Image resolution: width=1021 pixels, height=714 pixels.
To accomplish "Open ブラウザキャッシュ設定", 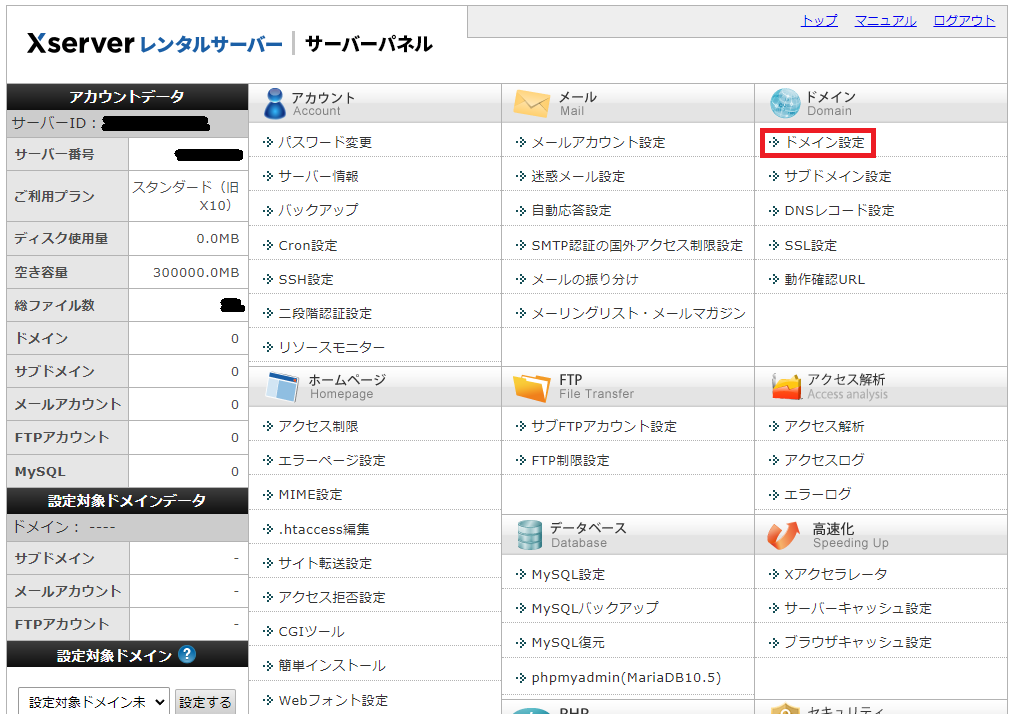I will [858, 642].
